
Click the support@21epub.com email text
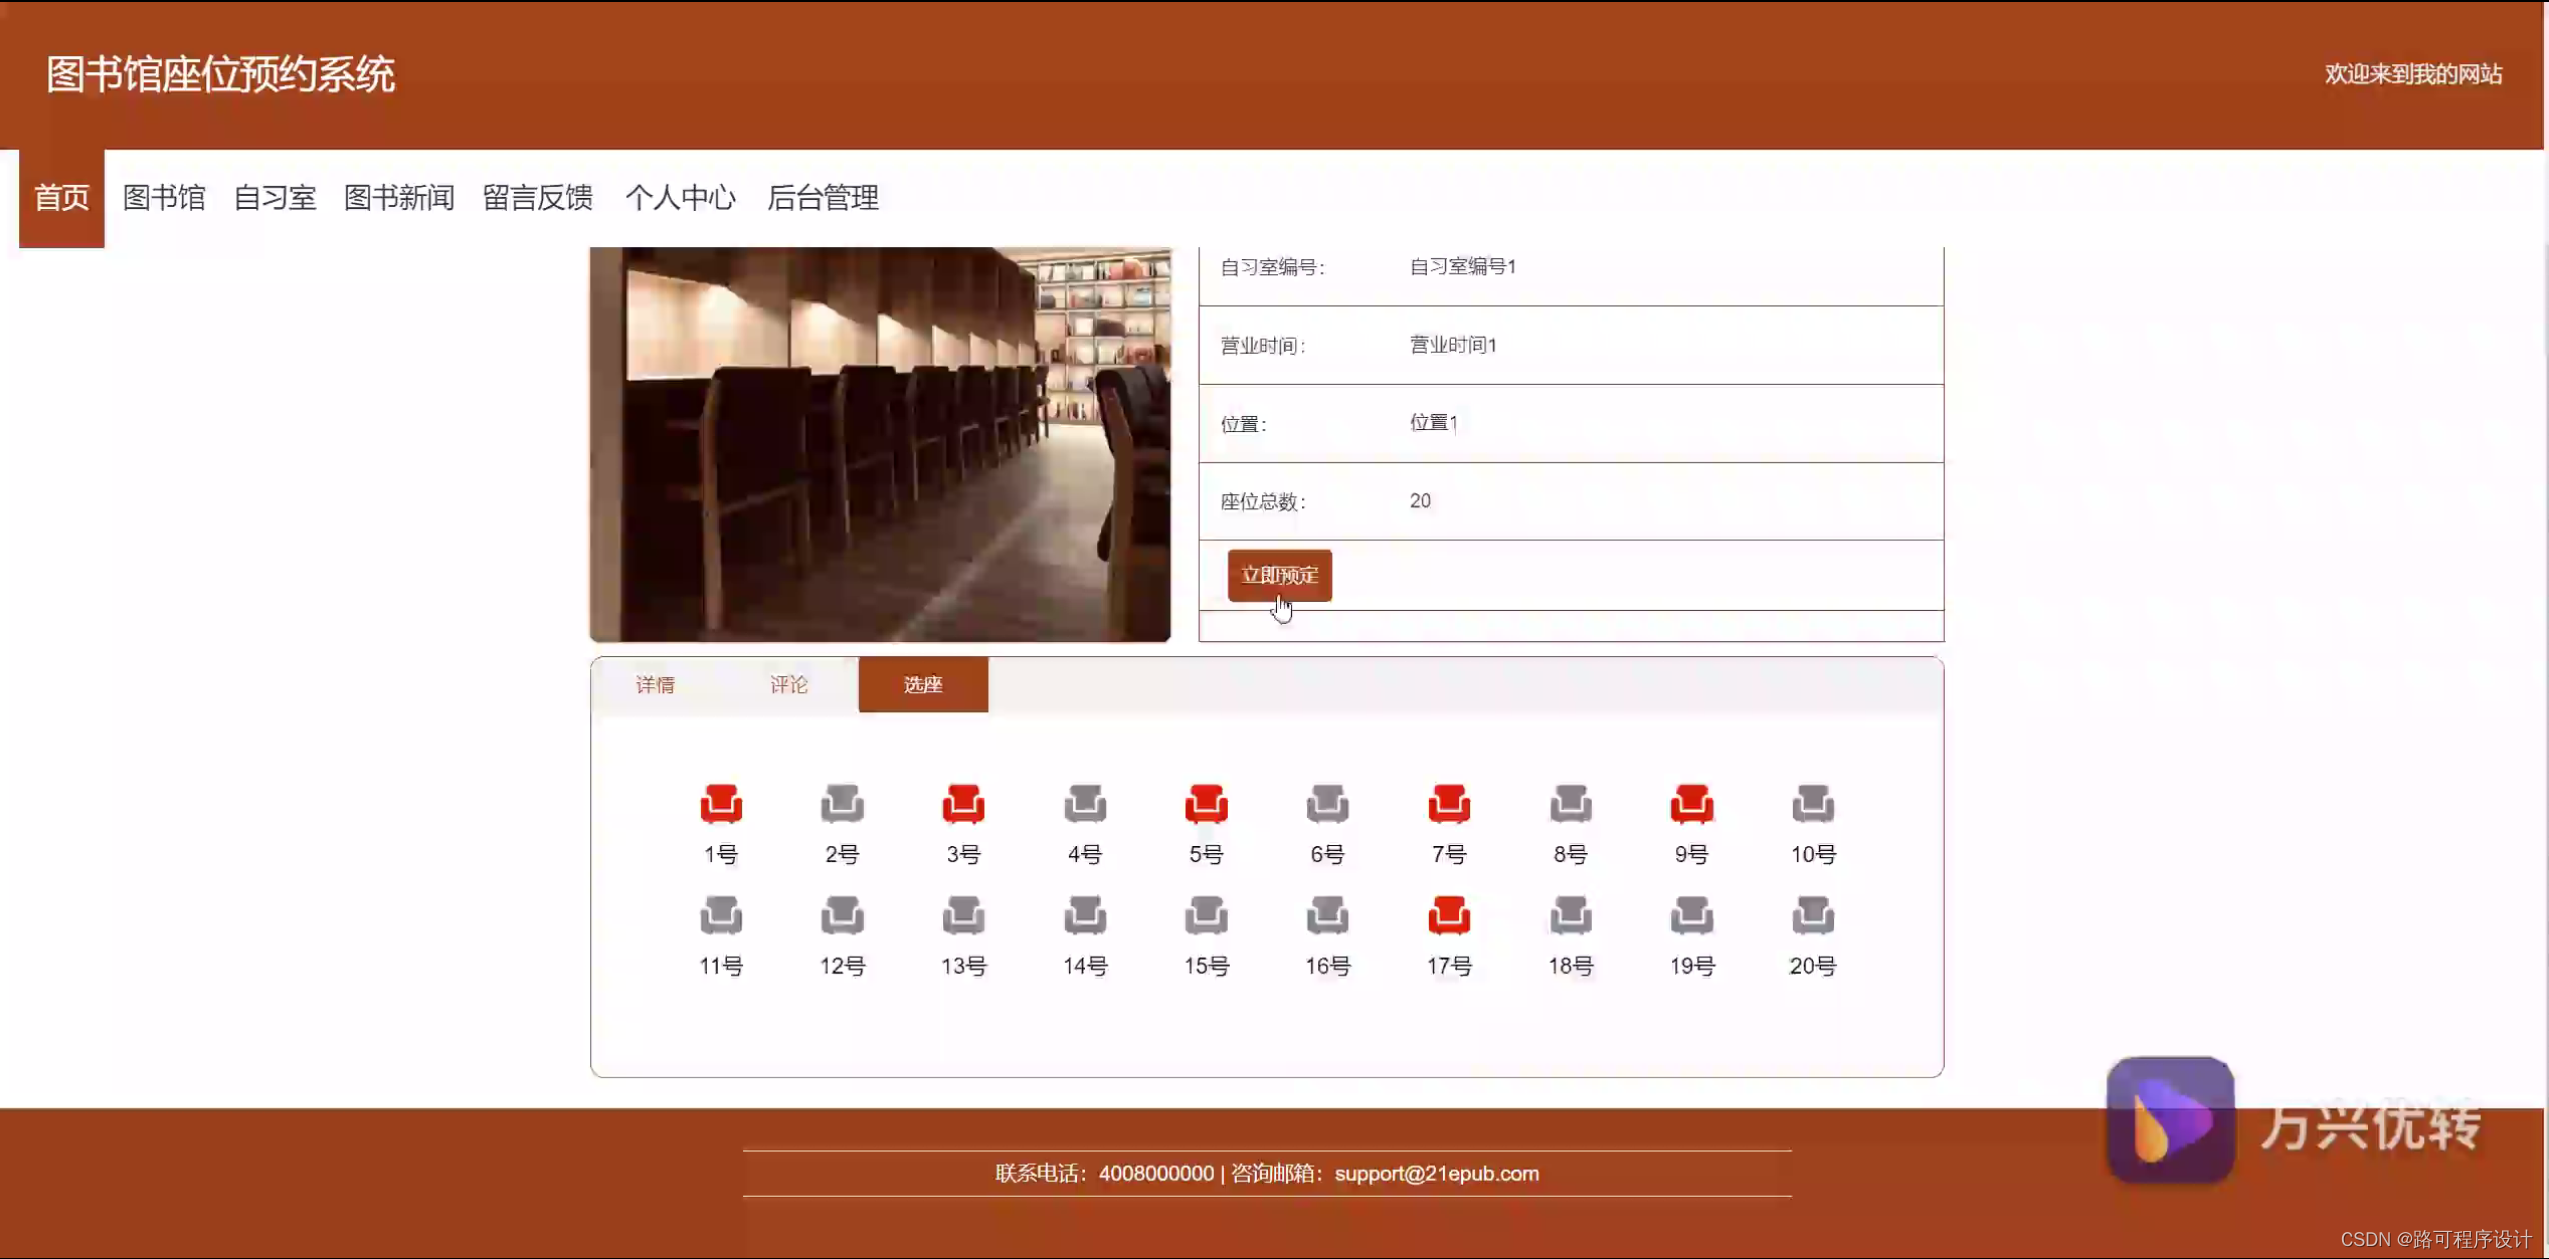click(1437, 1173)
